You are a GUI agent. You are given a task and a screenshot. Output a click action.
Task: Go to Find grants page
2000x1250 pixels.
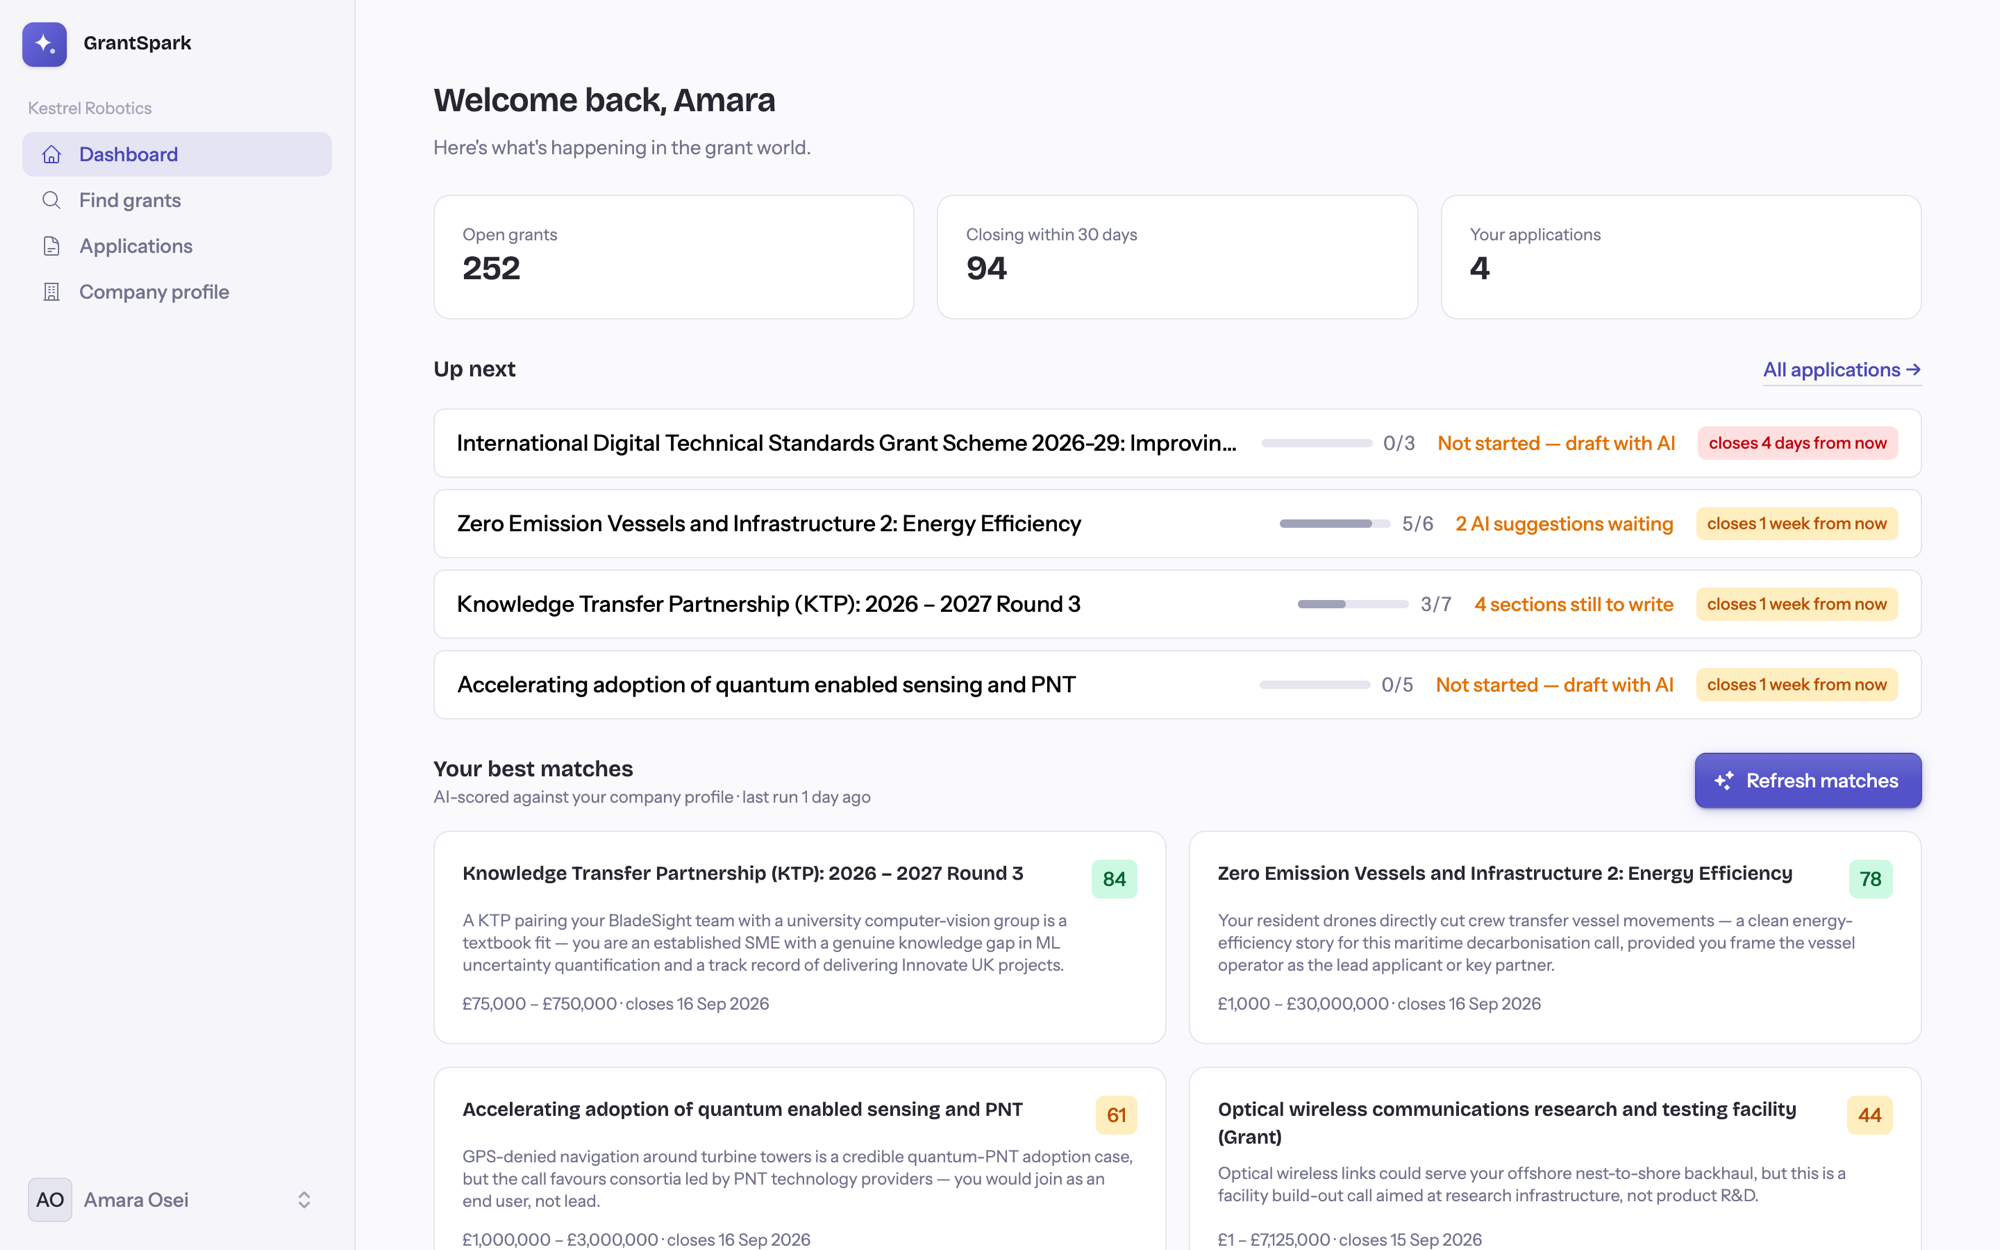177,200
